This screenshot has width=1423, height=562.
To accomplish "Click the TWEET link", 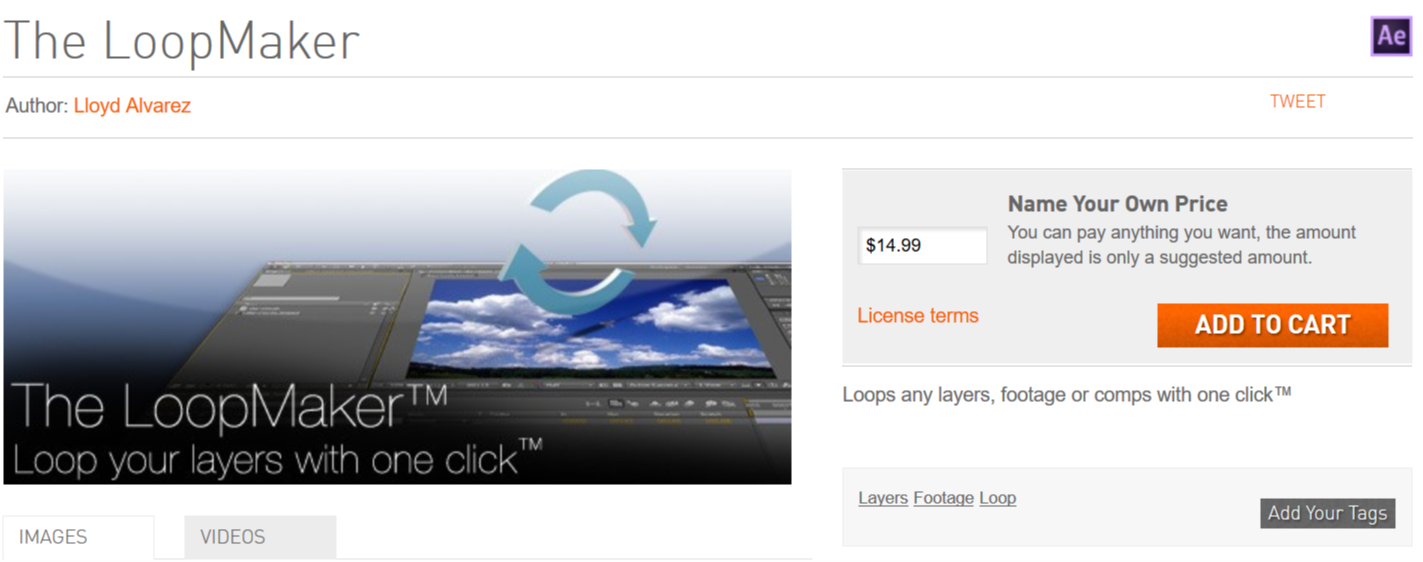I will 1297,101.
